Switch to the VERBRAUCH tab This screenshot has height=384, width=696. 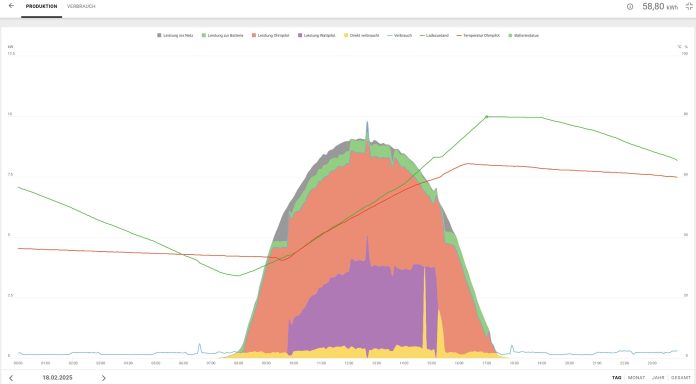(81, 6)
